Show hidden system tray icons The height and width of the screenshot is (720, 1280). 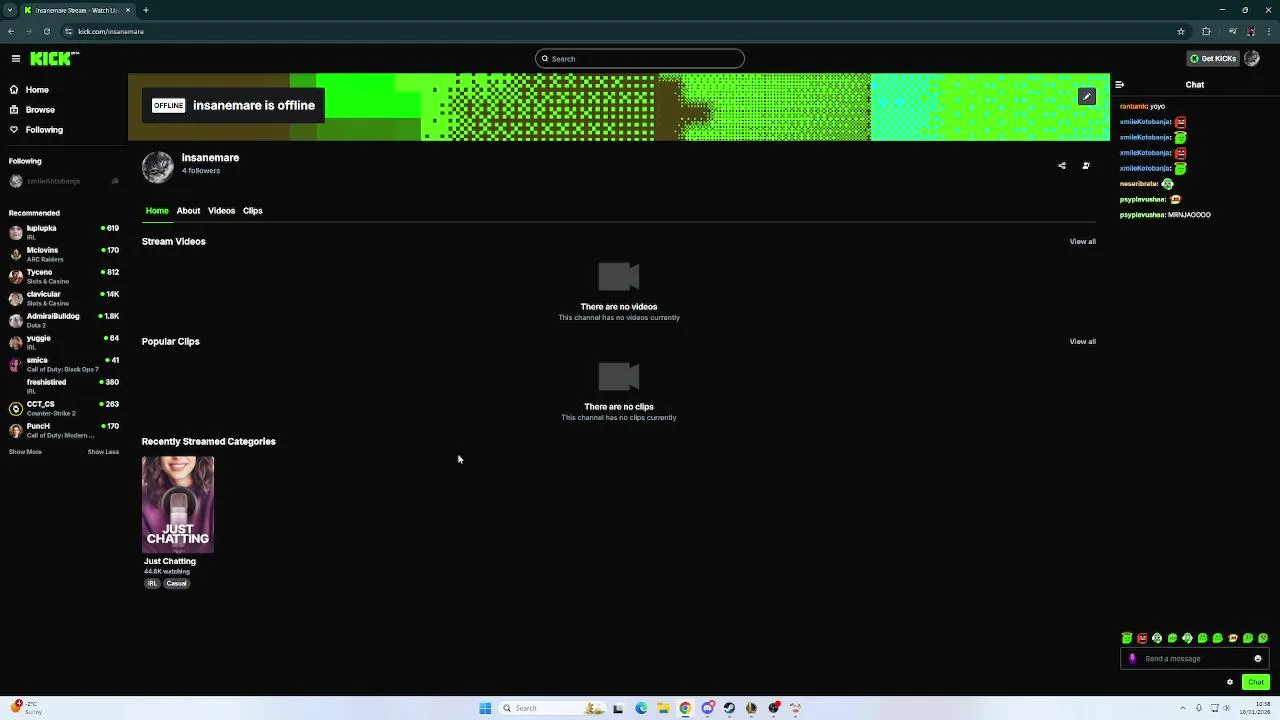1183,708
